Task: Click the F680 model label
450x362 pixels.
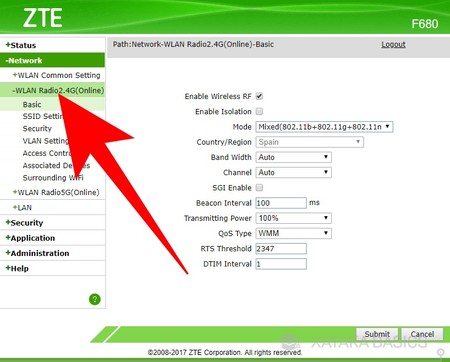Action: click(425, 24)
